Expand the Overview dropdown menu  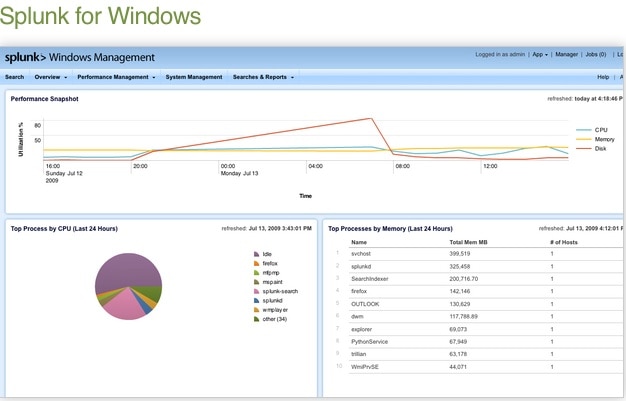51,77
